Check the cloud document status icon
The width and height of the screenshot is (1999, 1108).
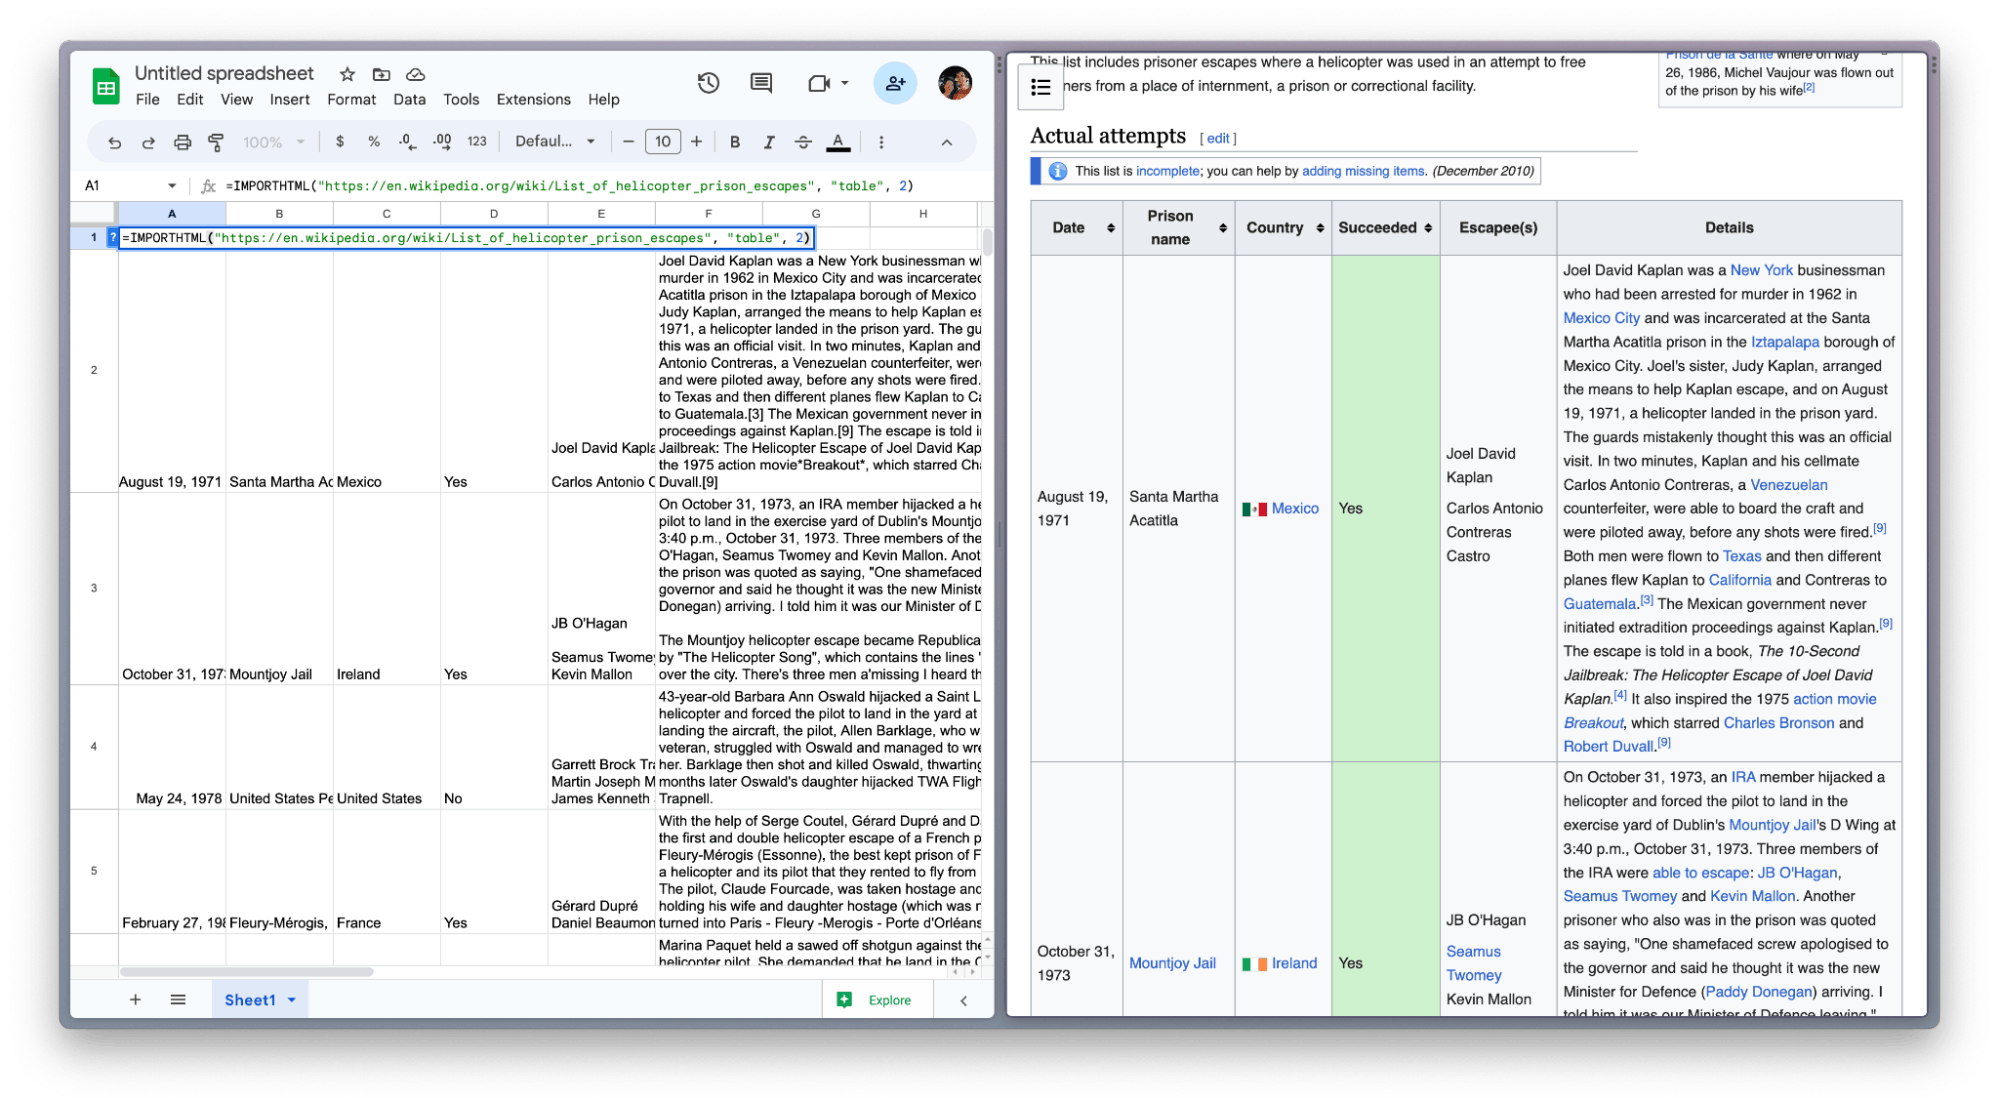click(416, 74)
